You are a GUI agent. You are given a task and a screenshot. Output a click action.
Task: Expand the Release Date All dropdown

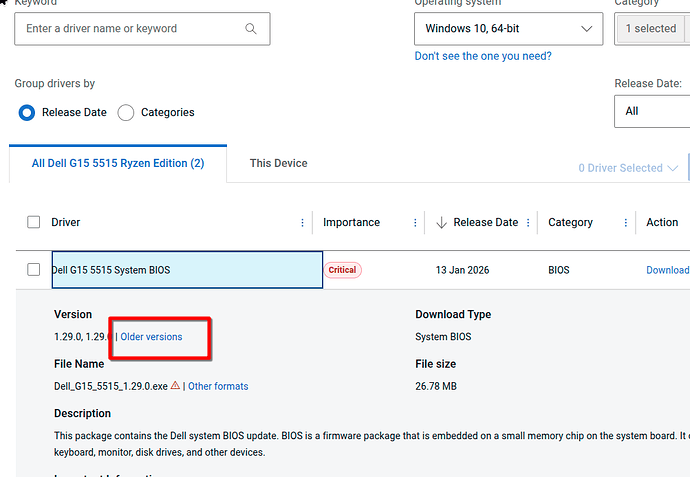click(651, 111)
